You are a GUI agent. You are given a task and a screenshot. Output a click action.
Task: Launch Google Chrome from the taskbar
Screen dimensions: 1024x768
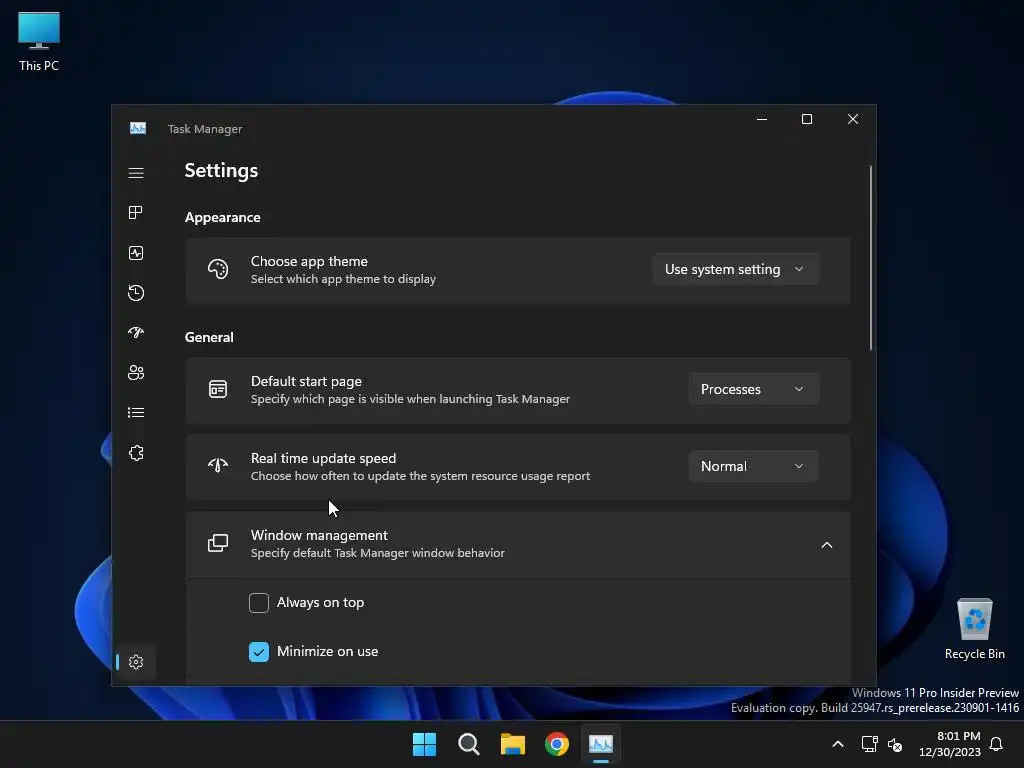[x=557, y=744]
